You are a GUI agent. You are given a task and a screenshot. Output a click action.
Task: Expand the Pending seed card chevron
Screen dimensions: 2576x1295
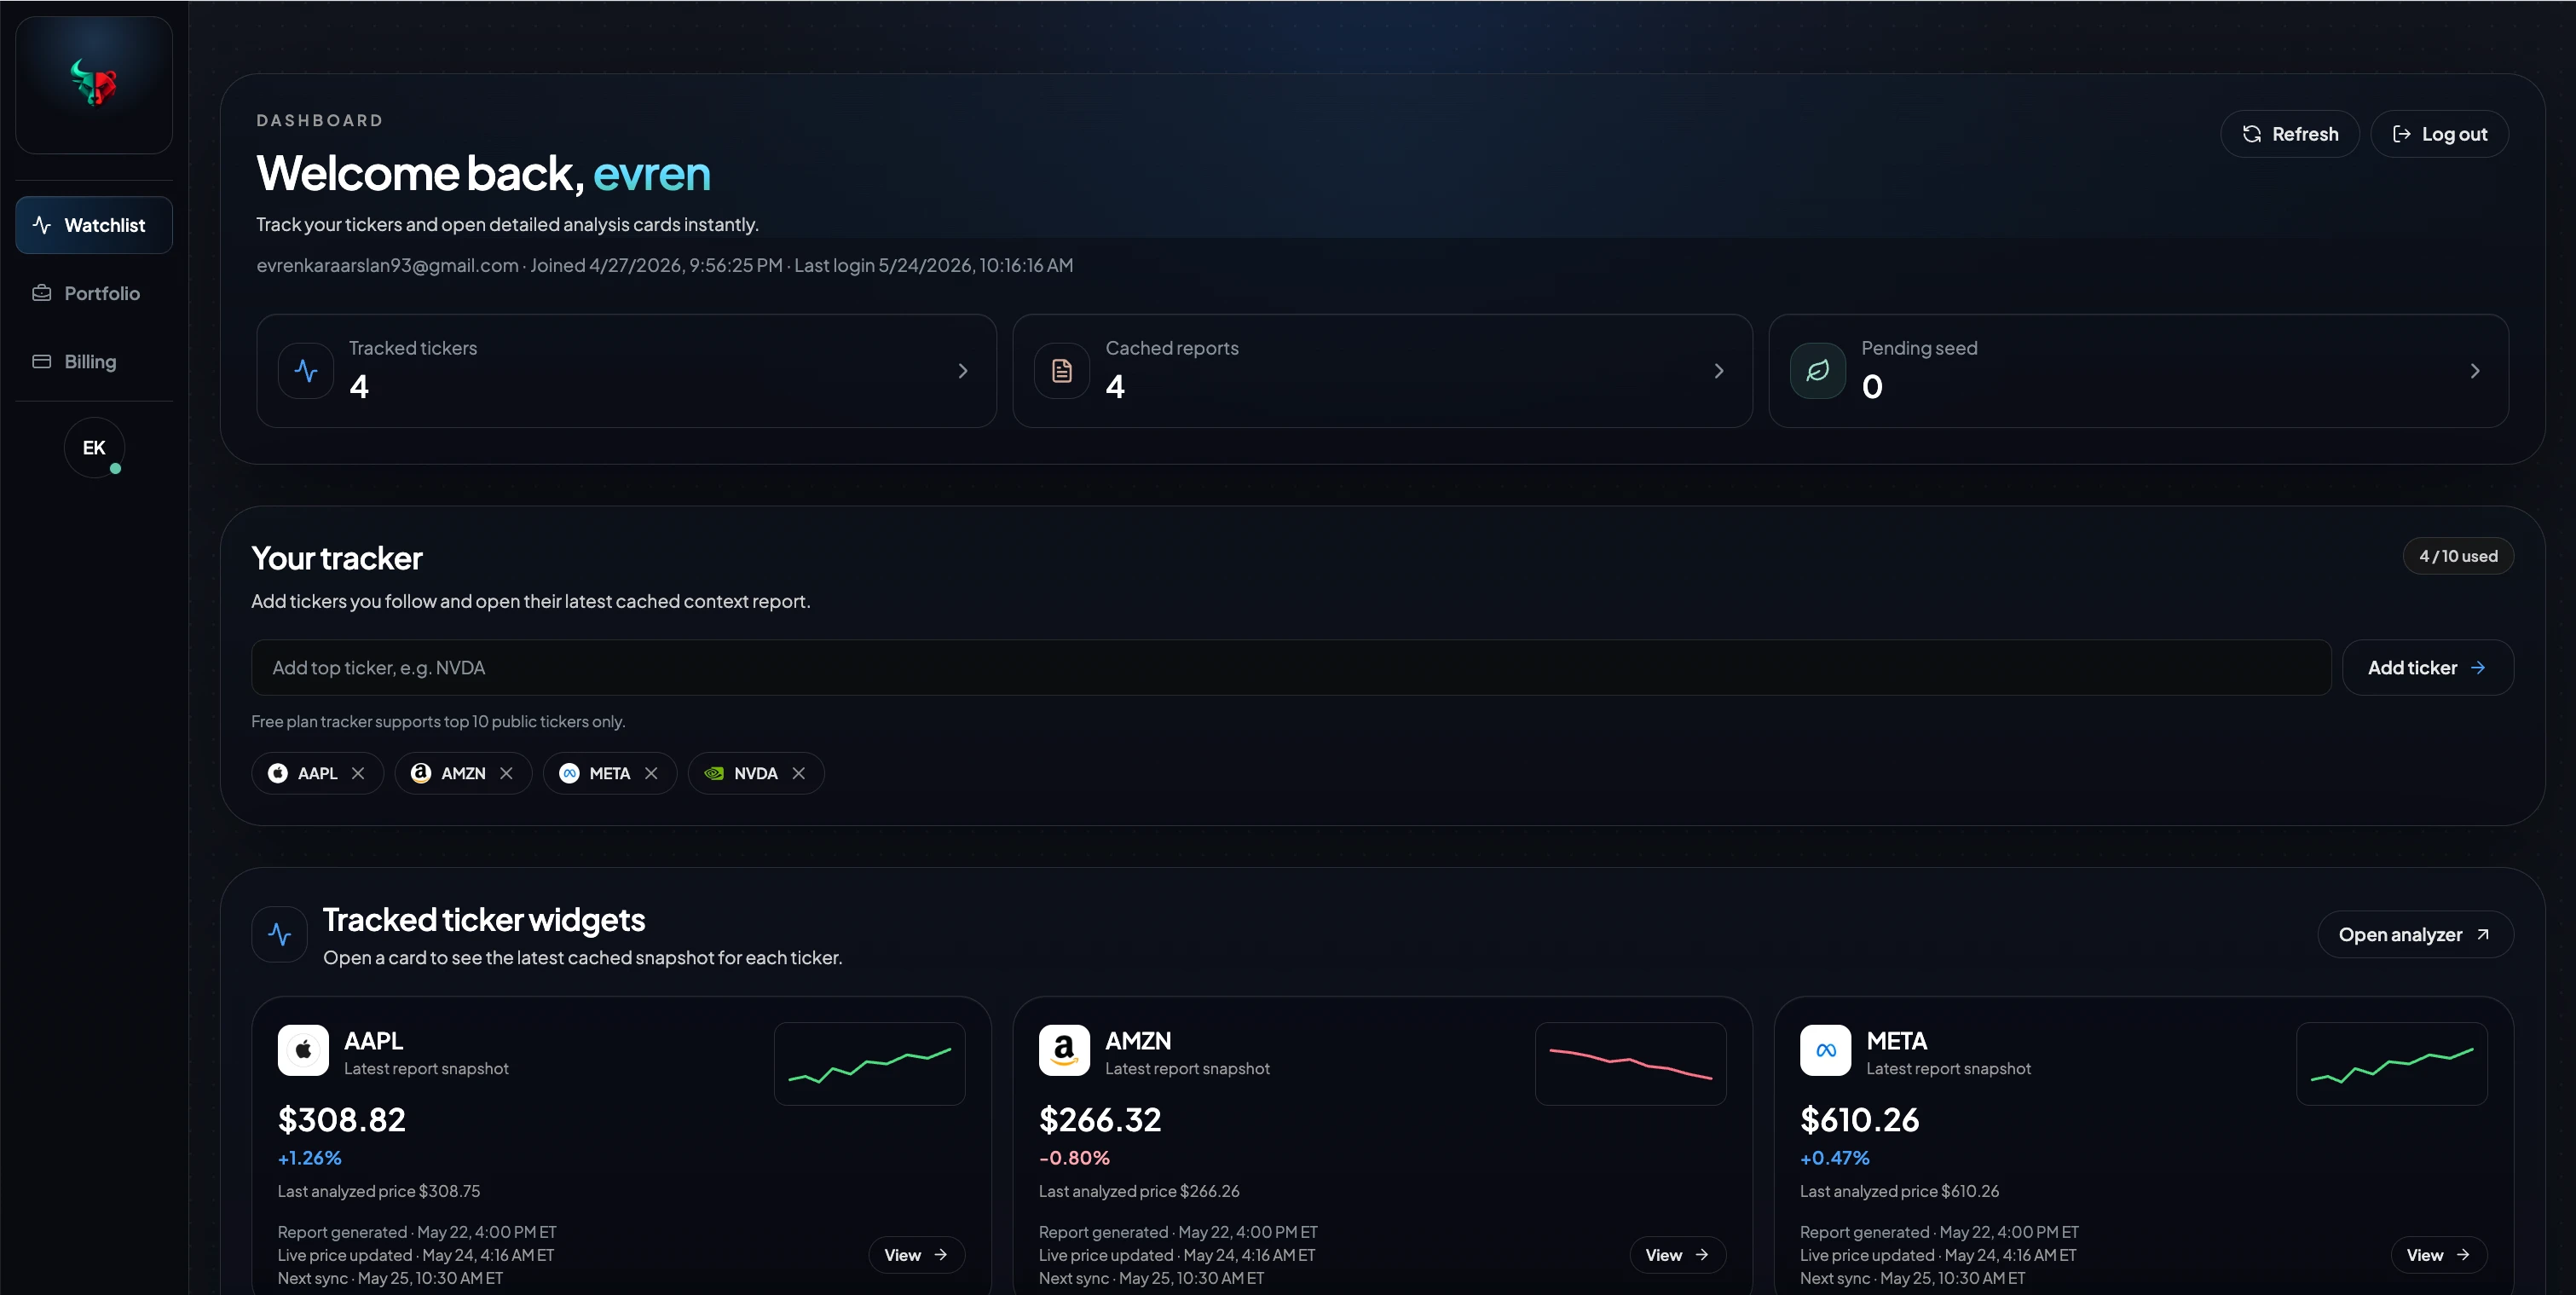(x=2475, y=371)
